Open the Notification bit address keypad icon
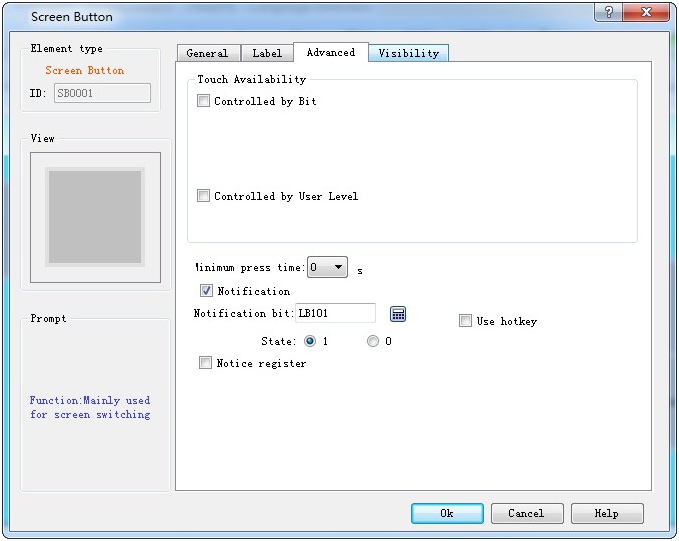The width and height of the screenshot is (679, 541). pos(398,314)
